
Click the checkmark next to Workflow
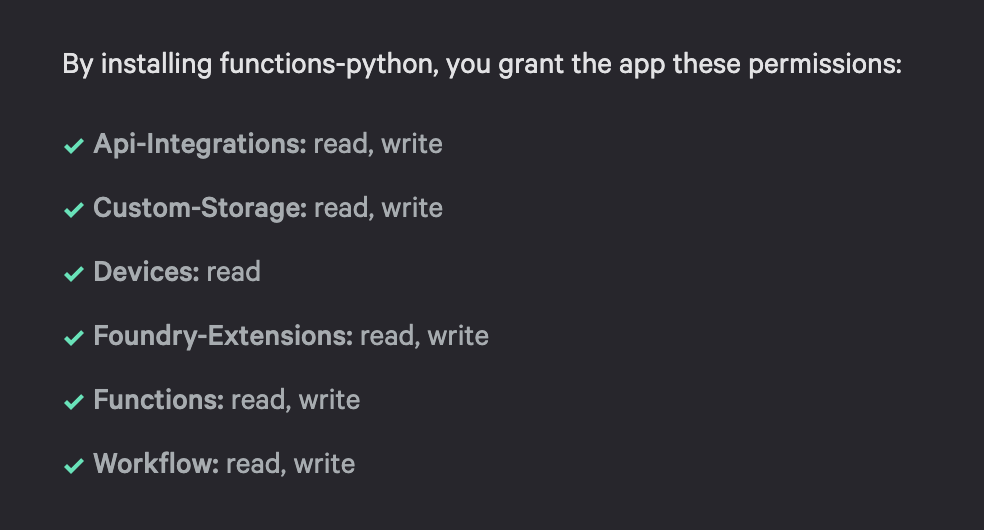[x=73, y=466]
